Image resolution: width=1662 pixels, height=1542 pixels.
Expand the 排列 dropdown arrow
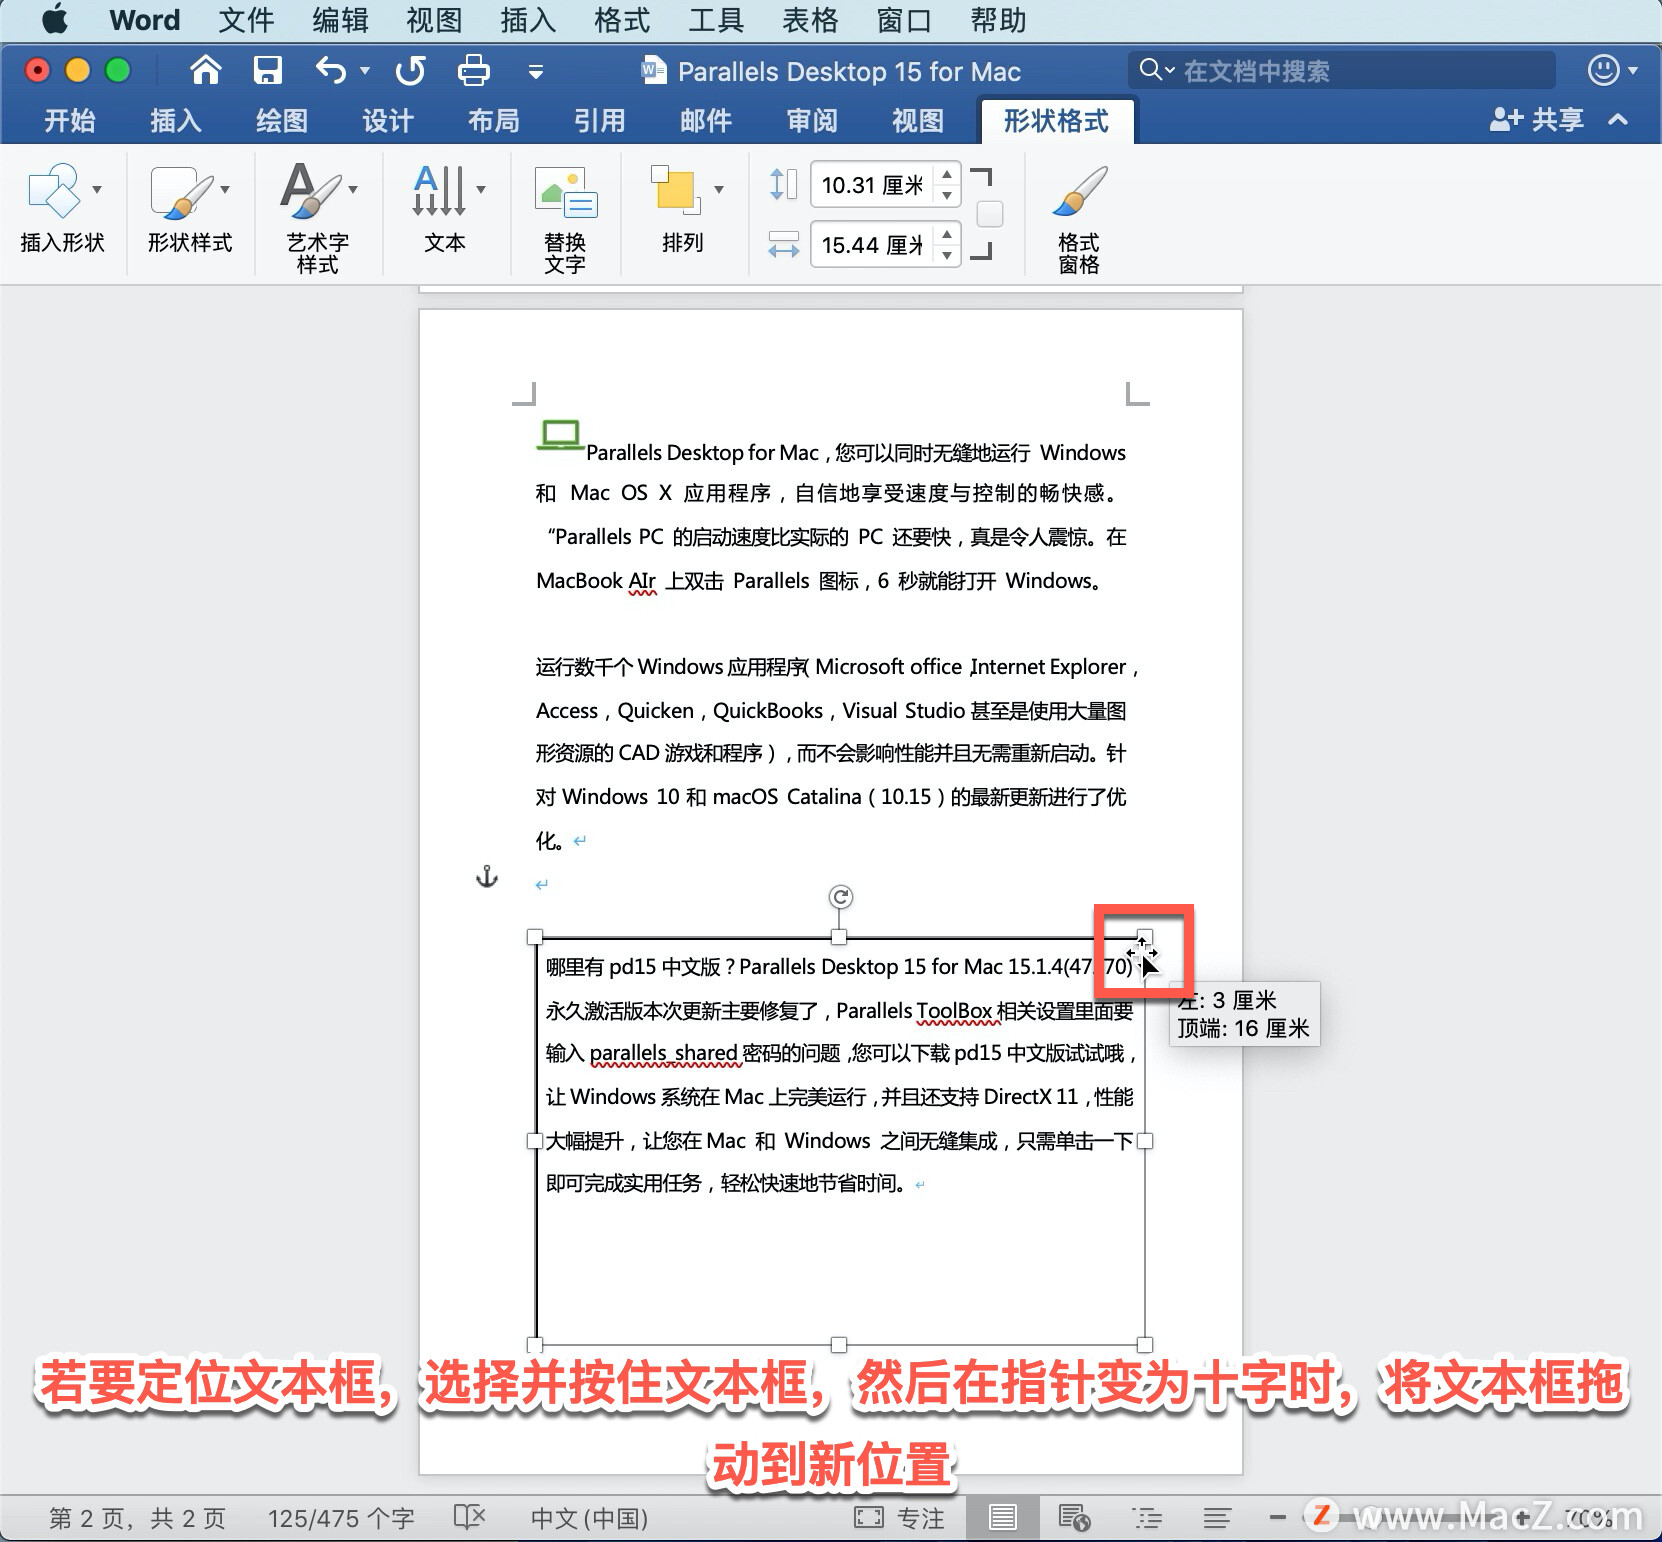(x=719, y=189)
